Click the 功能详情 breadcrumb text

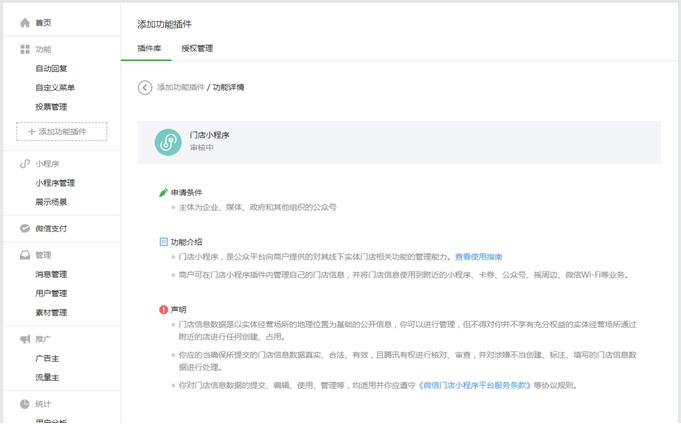tap(228, 87)
